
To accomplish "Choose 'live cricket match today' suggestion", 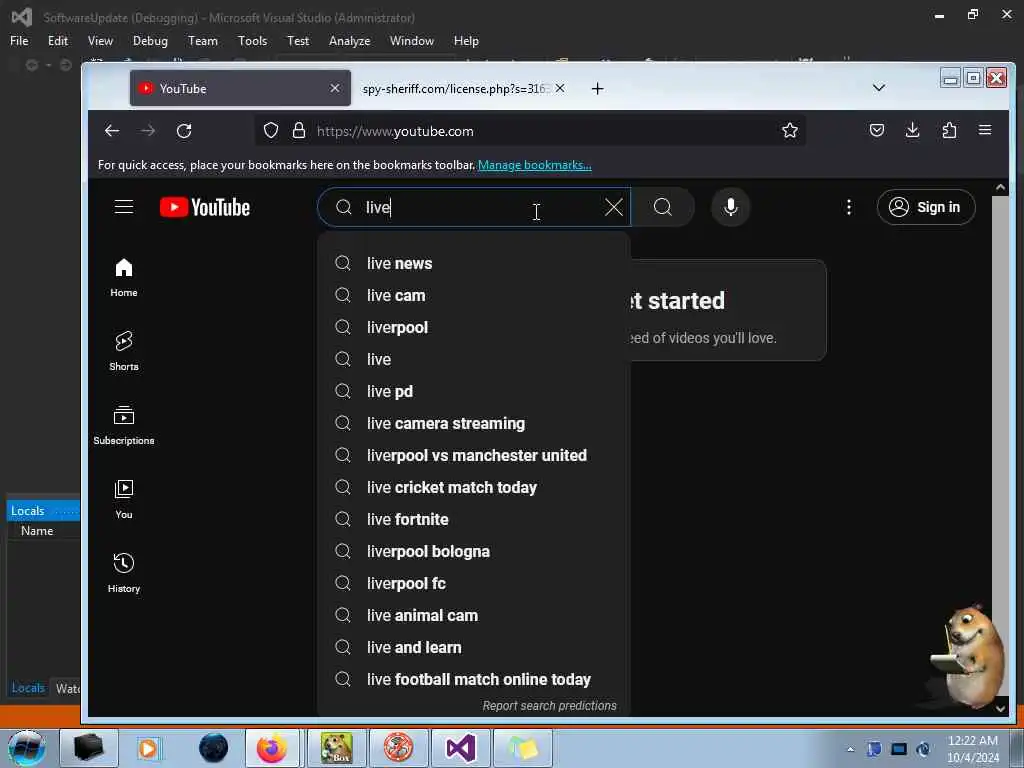I will pos(473,487).
